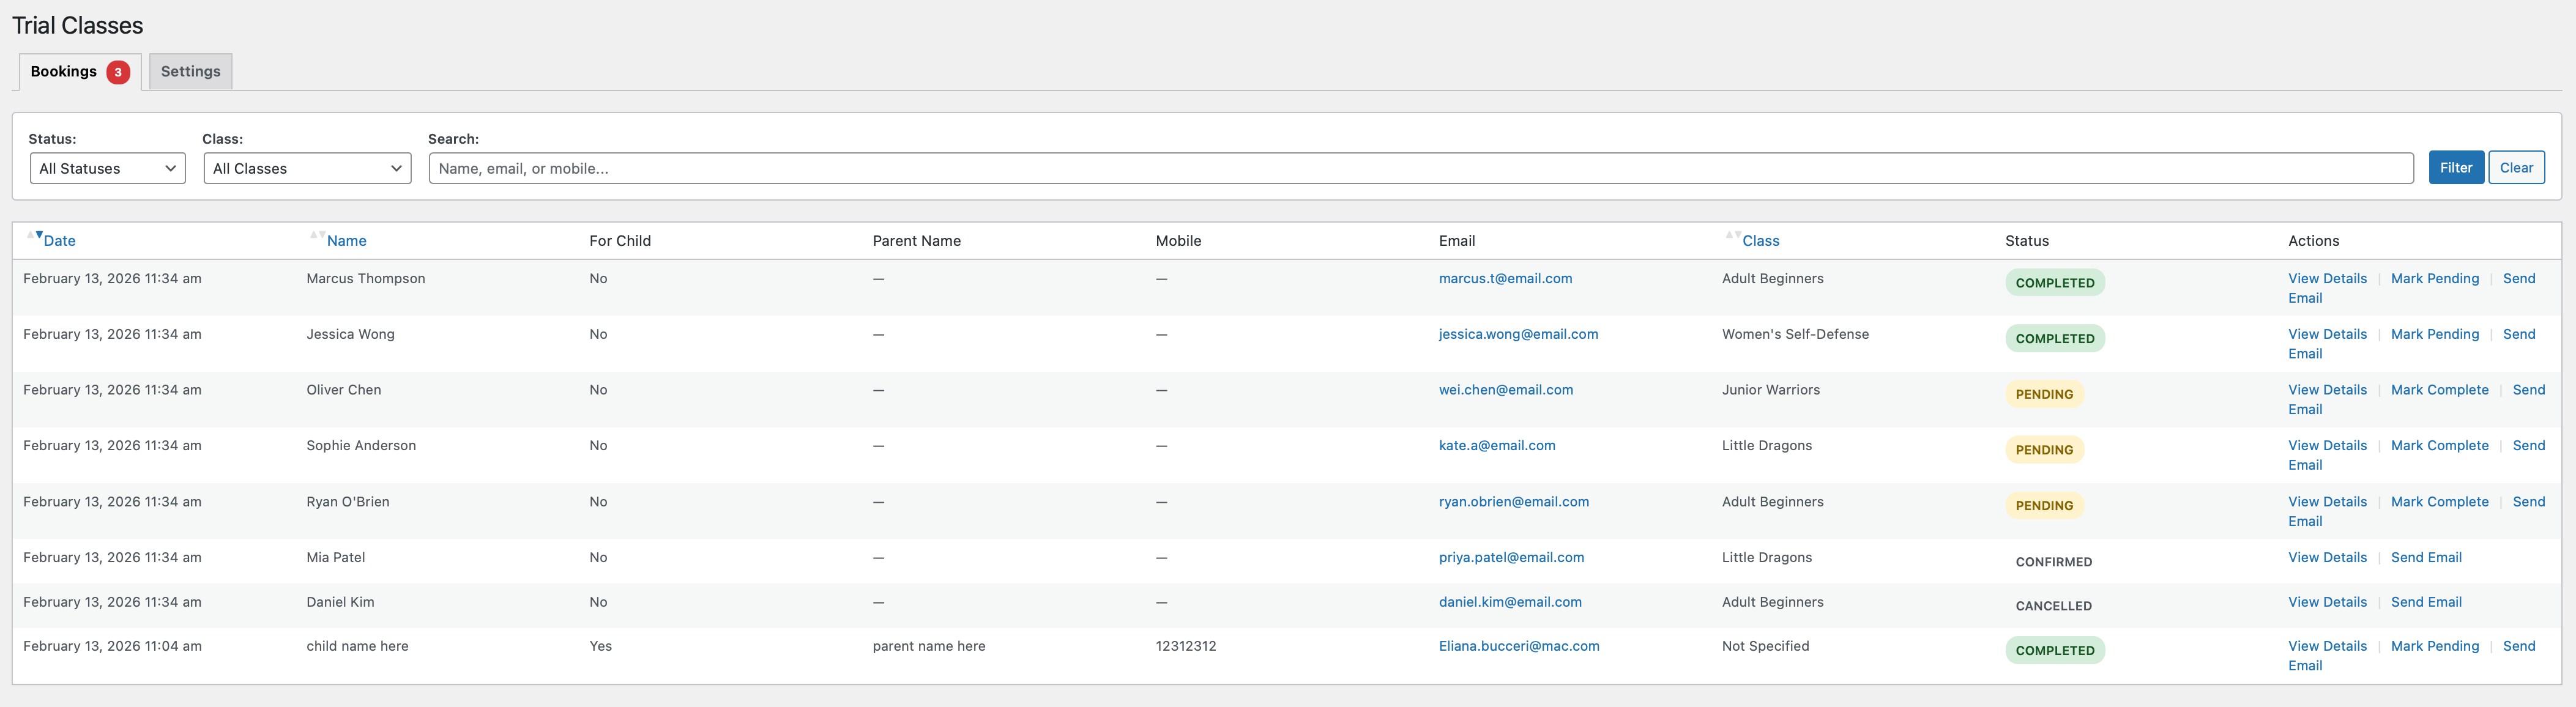Open priya.patel@email.com email link
Viewport: 2576px width, 707px height.
[1512, 557]
